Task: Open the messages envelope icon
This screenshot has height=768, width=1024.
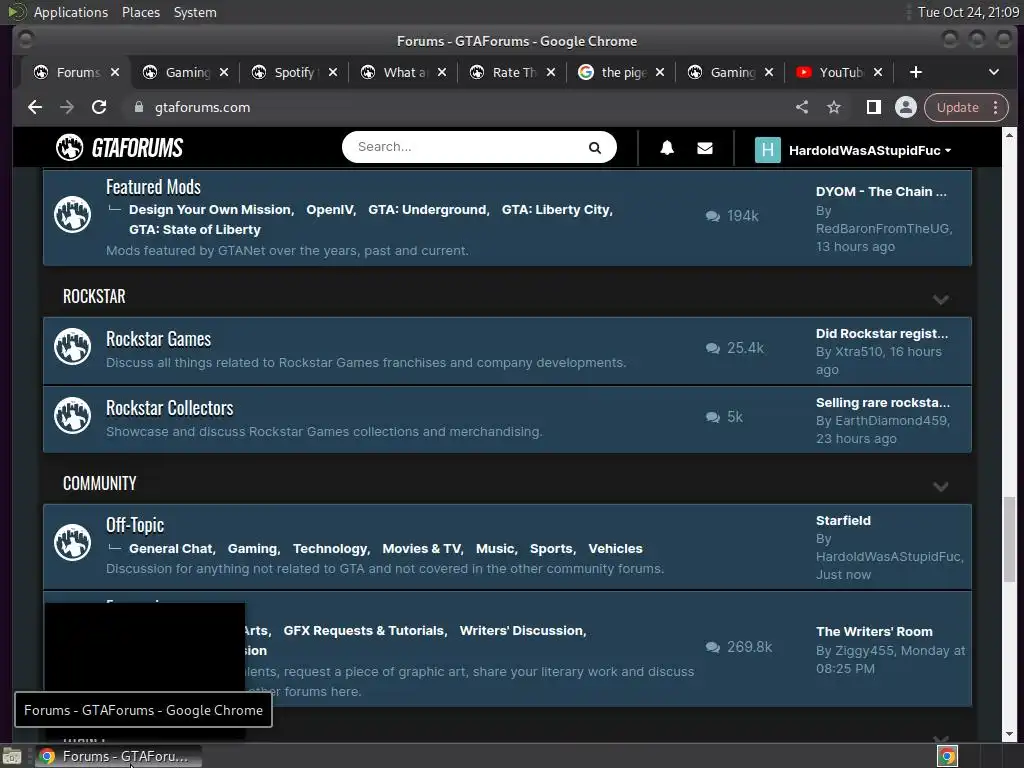Action: 705,148
